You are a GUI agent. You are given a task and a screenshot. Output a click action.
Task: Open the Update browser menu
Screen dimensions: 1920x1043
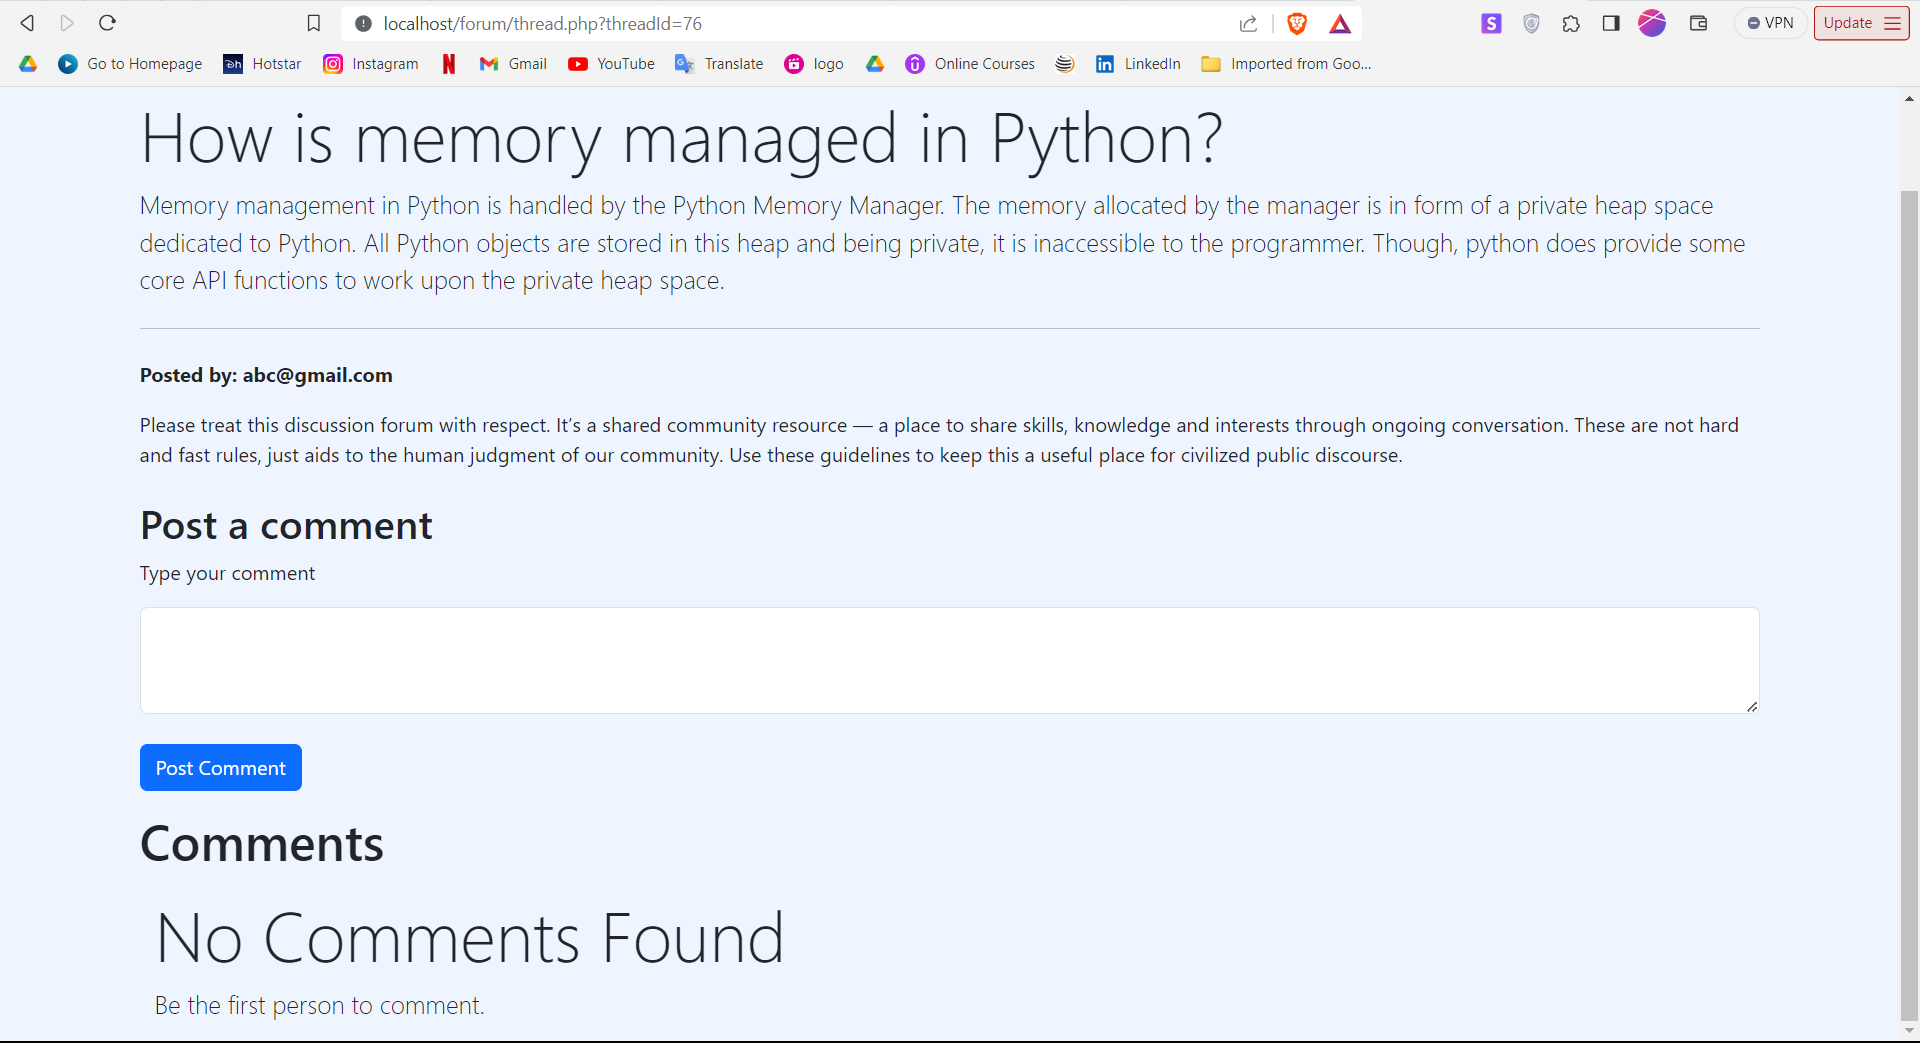pyautogui.click(x=1861, y=23)
